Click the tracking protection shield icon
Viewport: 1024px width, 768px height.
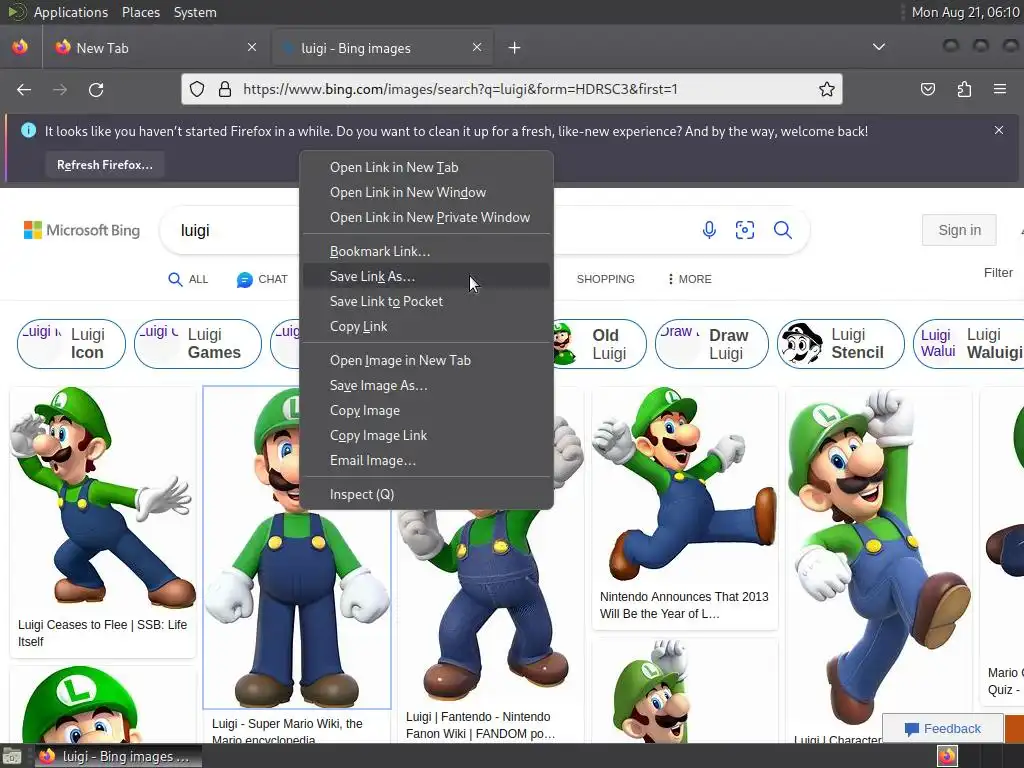click(197, 89)
